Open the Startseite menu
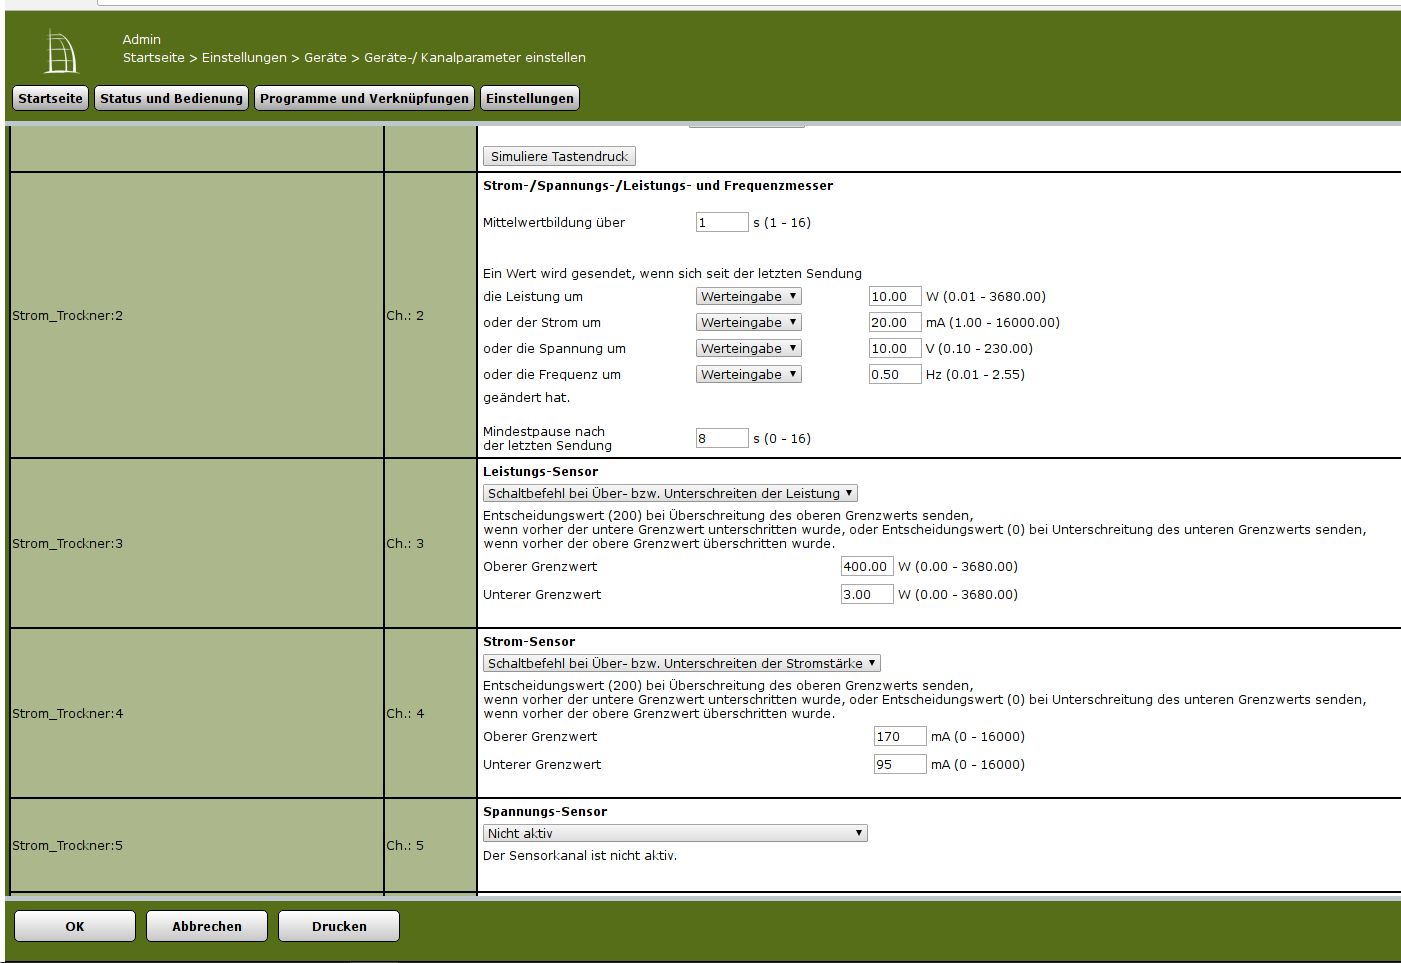The height and width of the screenshot is (963, 1401). [50, 98]
